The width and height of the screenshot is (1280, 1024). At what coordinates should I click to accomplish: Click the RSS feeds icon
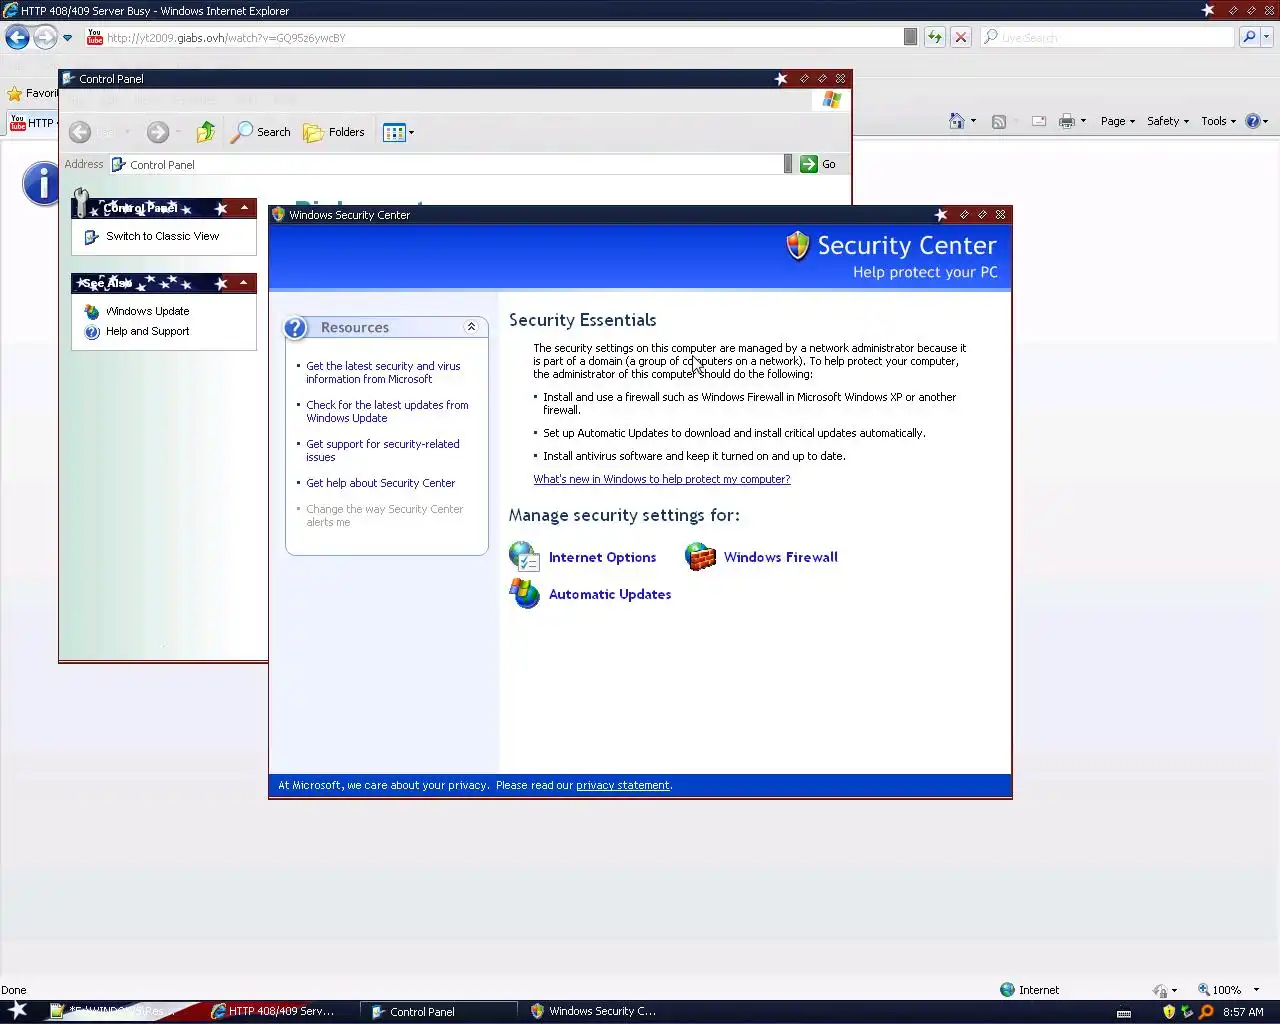pos(998,121)
